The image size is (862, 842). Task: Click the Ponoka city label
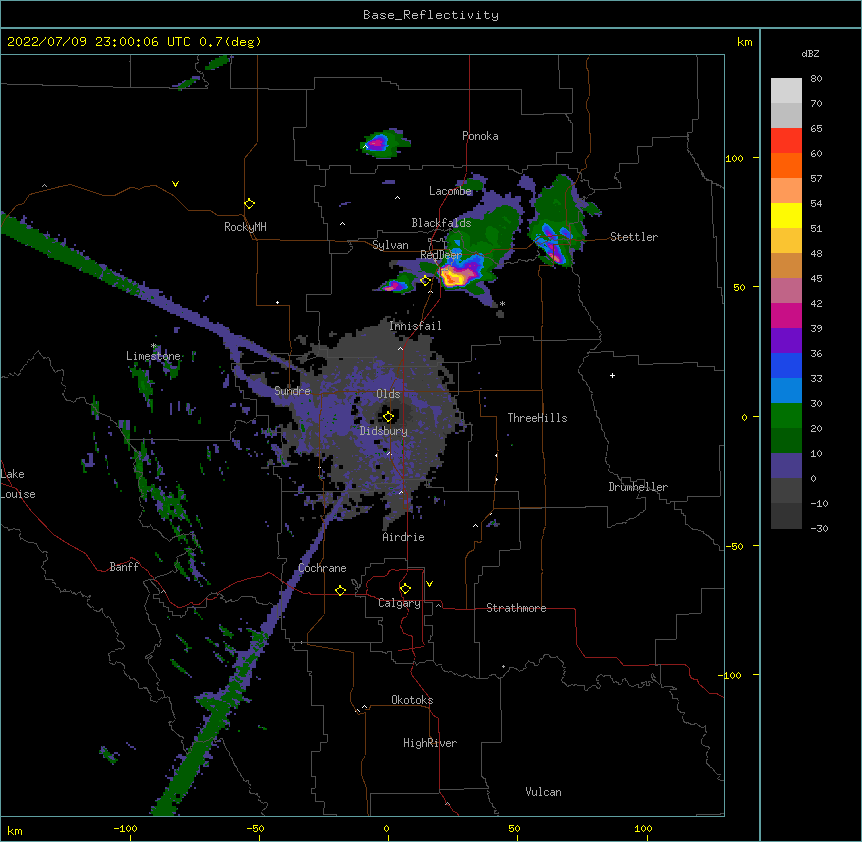(480, 136)
